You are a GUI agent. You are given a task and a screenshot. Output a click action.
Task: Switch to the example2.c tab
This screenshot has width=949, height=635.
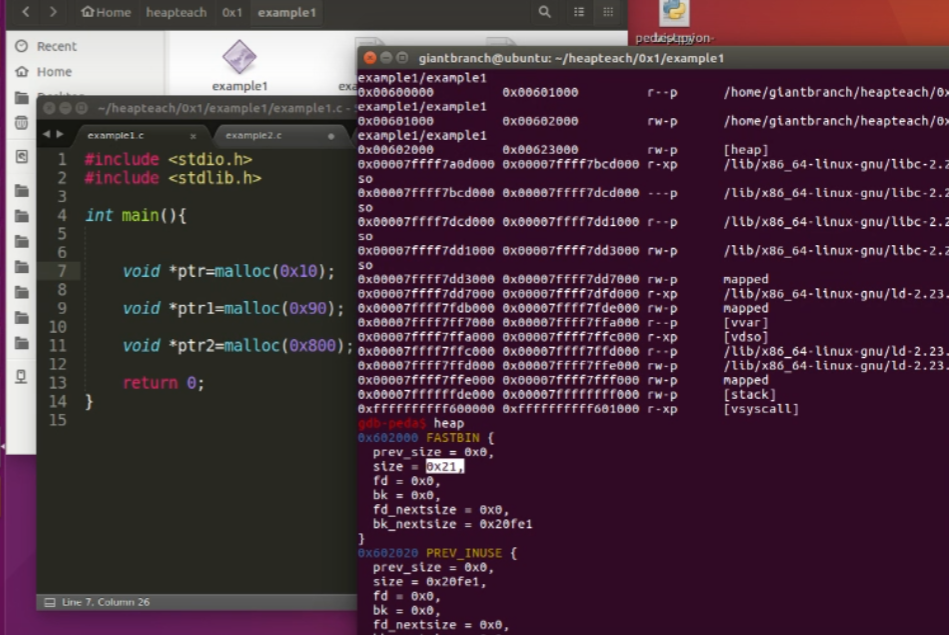(253, 135)
